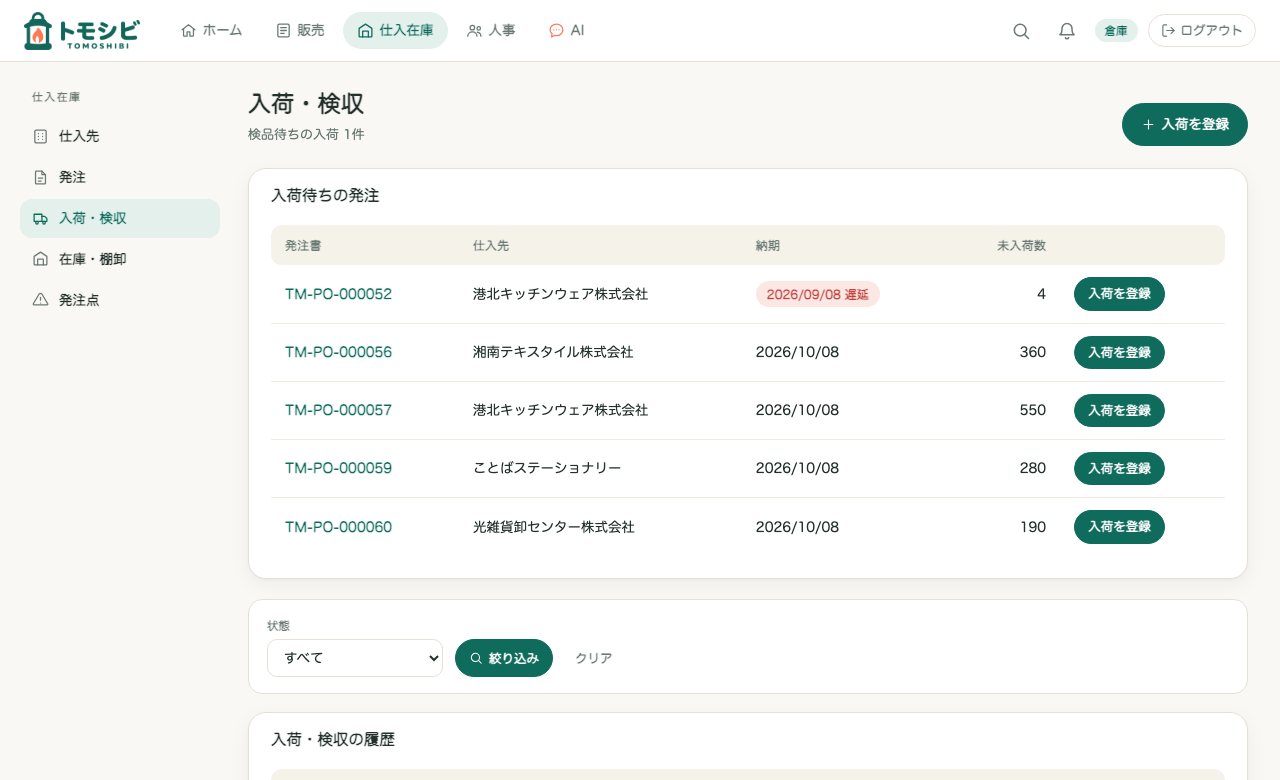Click the ホーム house icon
1280x780 pixels.
pyautogui.click(x=188, y=31)
